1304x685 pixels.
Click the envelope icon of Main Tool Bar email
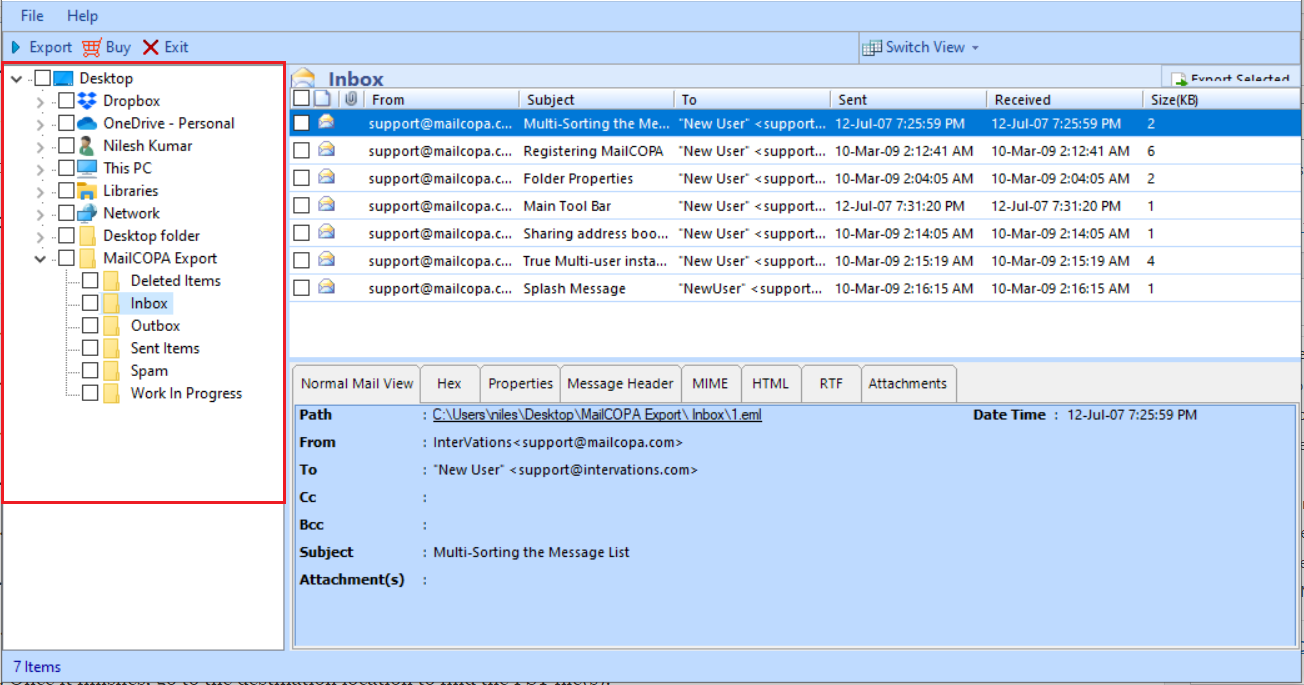tap(326, 205)
